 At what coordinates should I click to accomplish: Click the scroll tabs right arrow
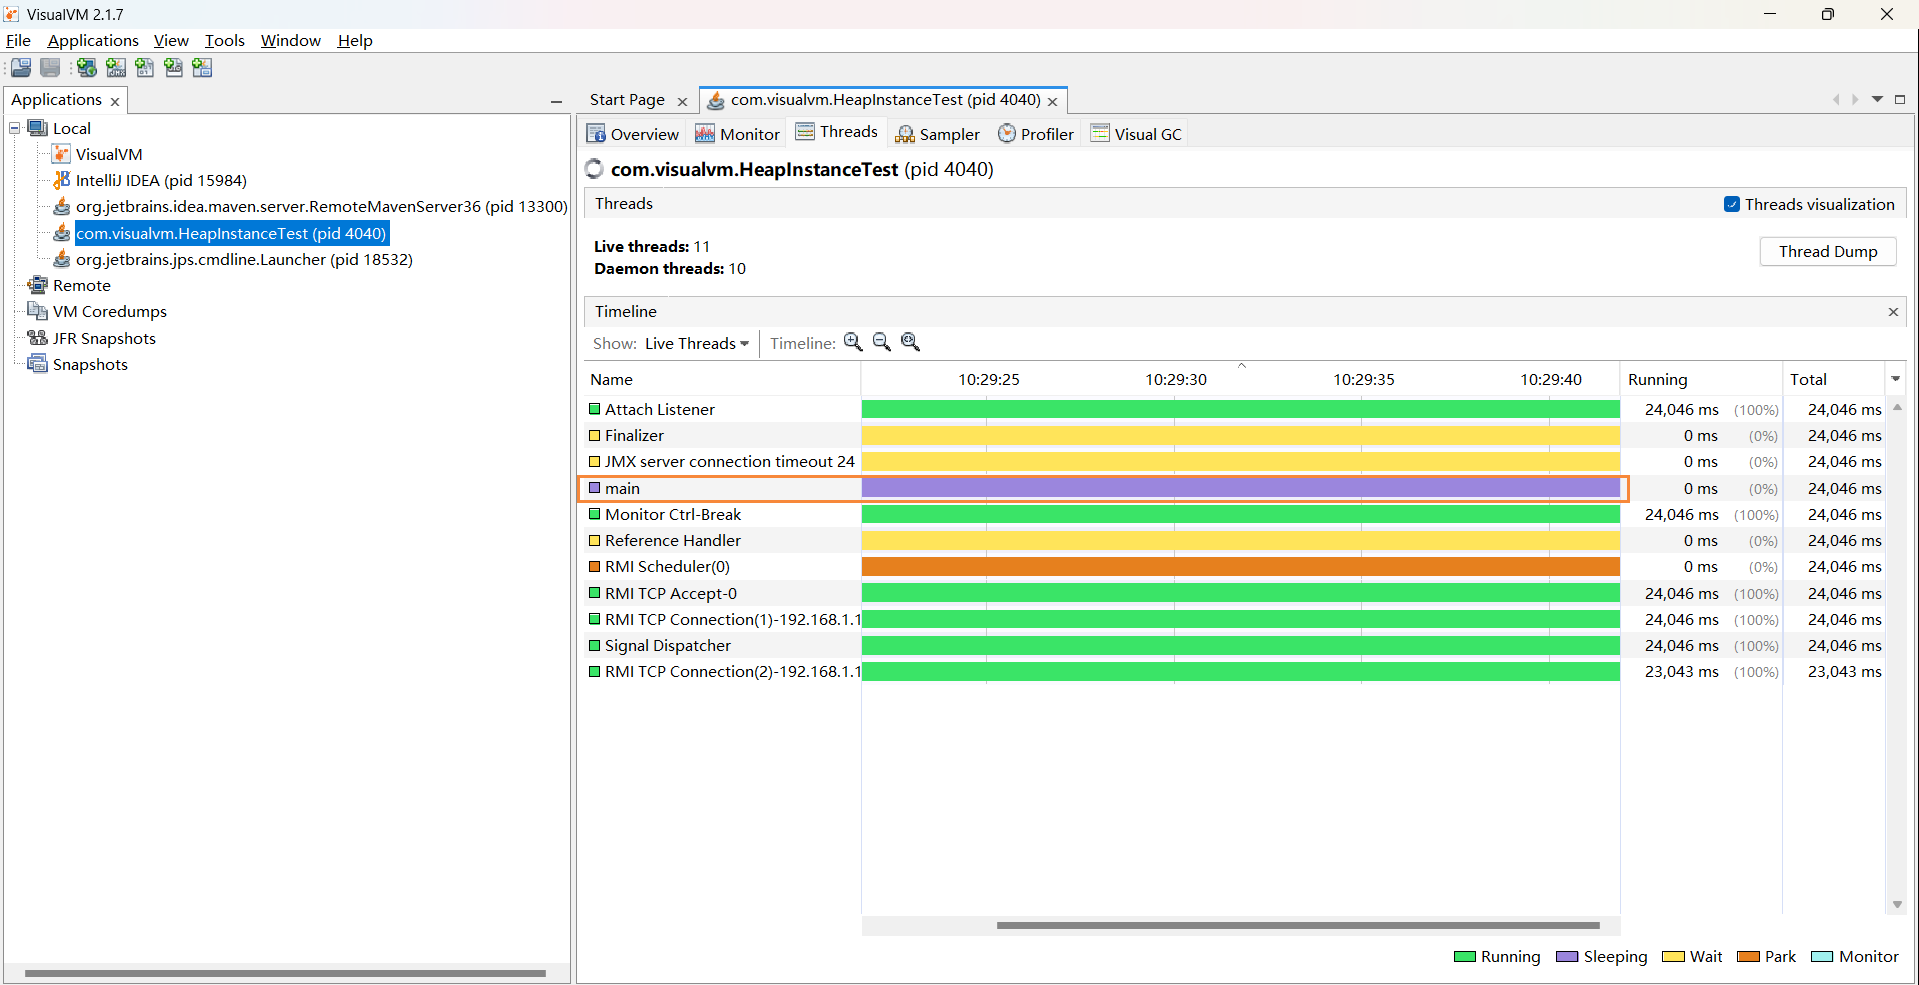pos(1855,100)
